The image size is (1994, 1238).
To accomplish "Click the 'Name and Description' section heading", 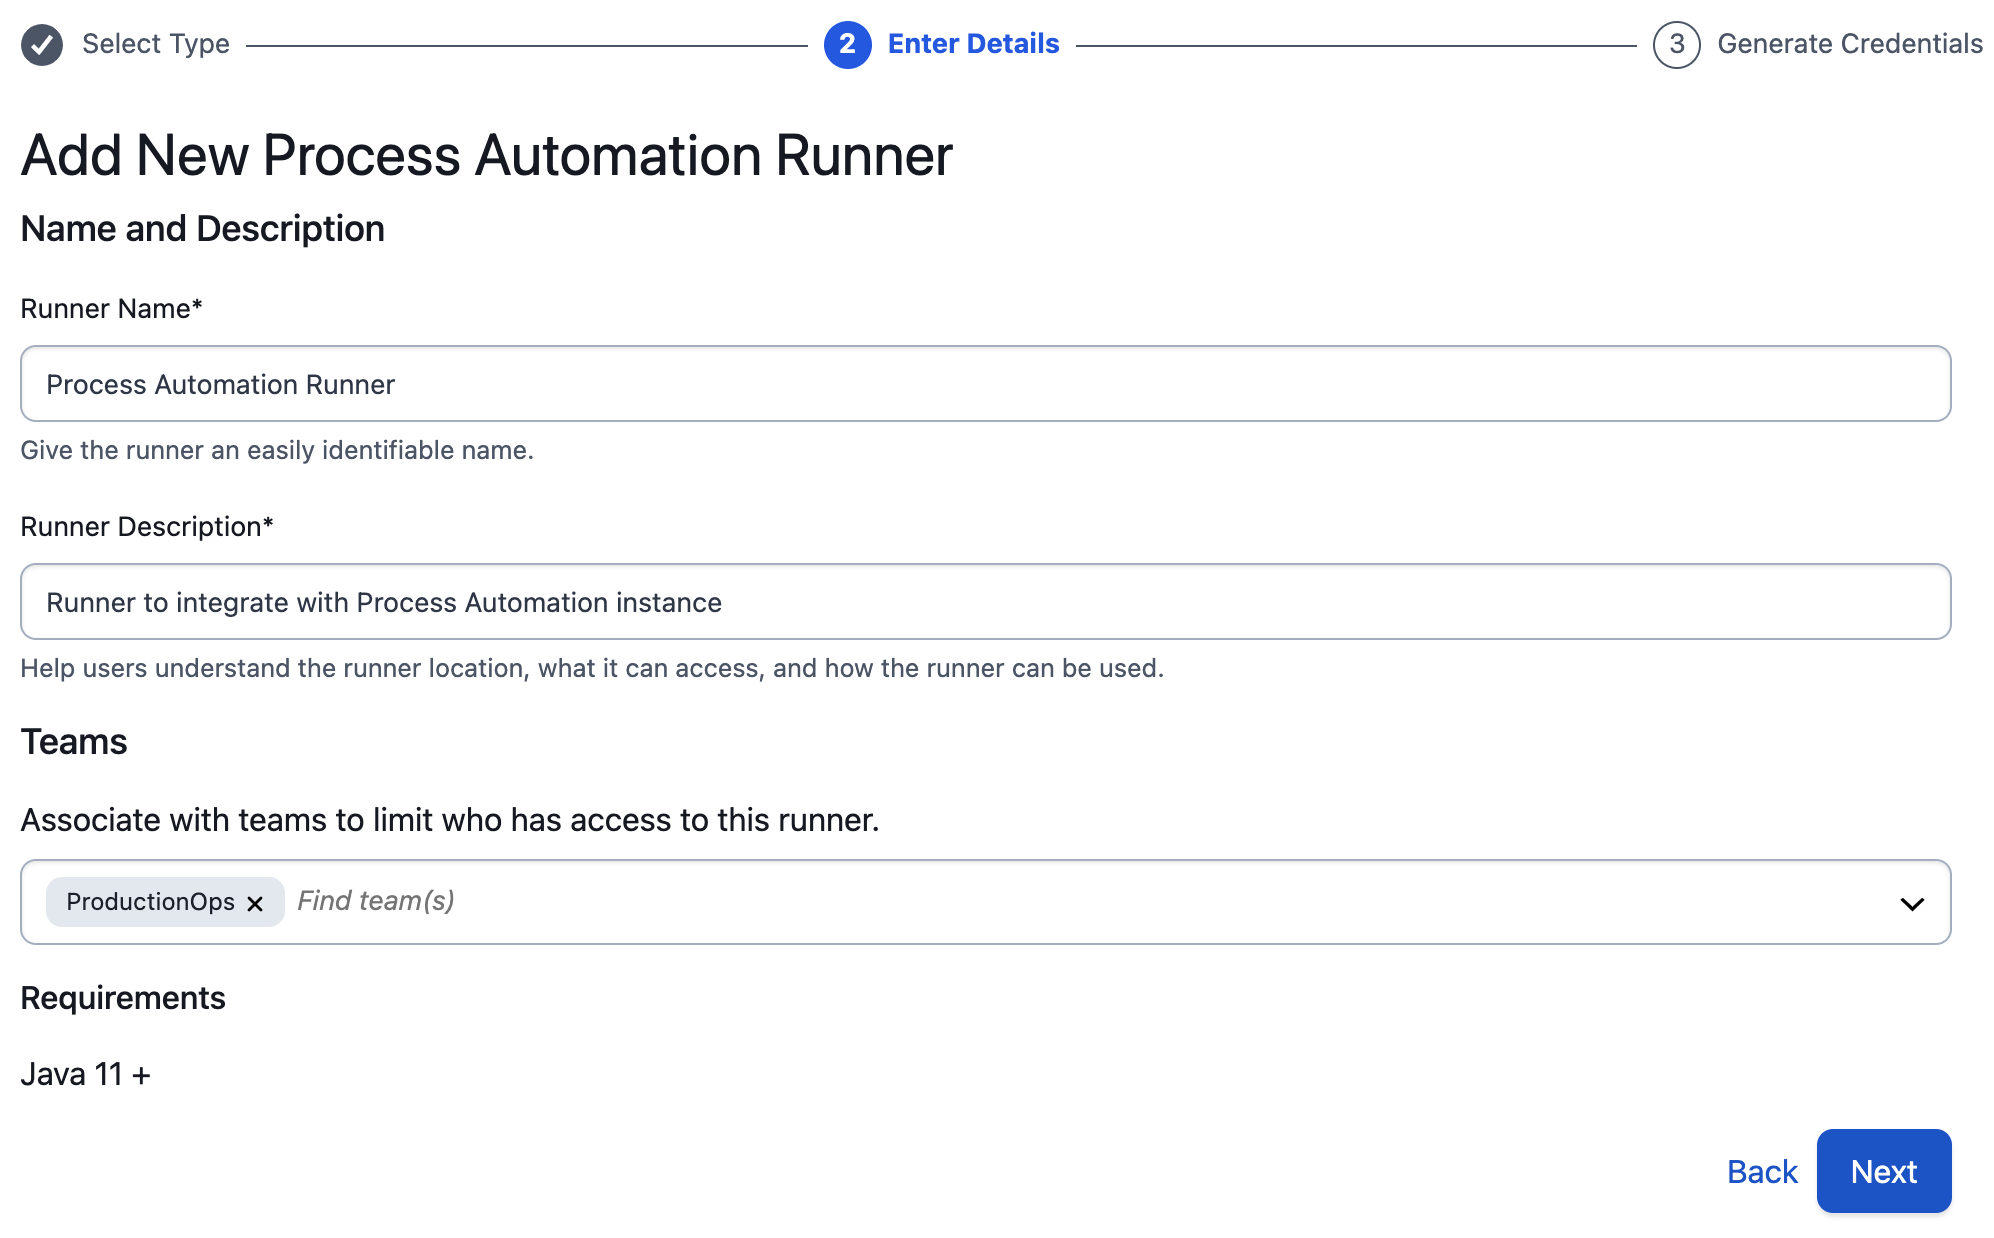I will [x=203, y=229].
